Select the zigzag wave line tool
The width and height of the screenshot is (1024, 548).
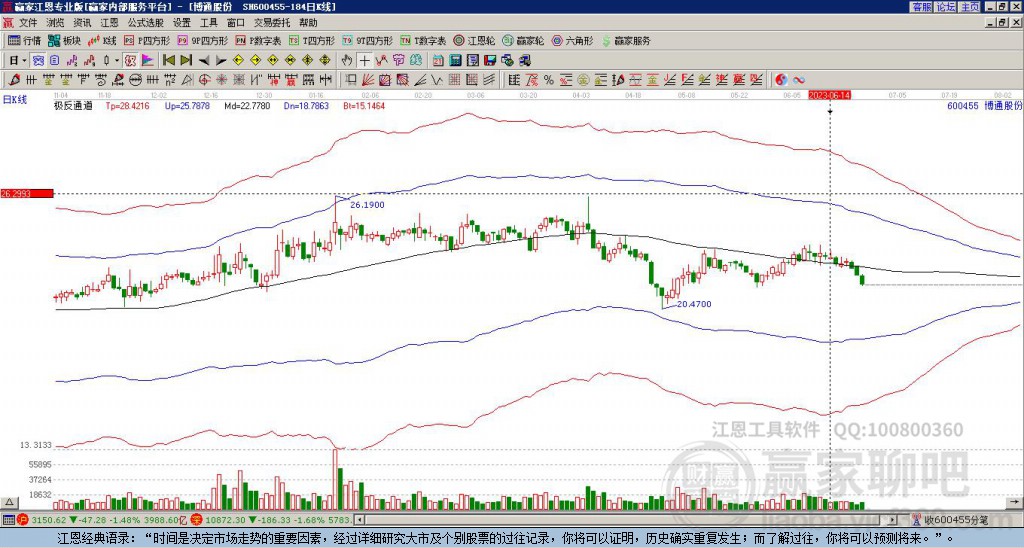(x=436, y=80)
